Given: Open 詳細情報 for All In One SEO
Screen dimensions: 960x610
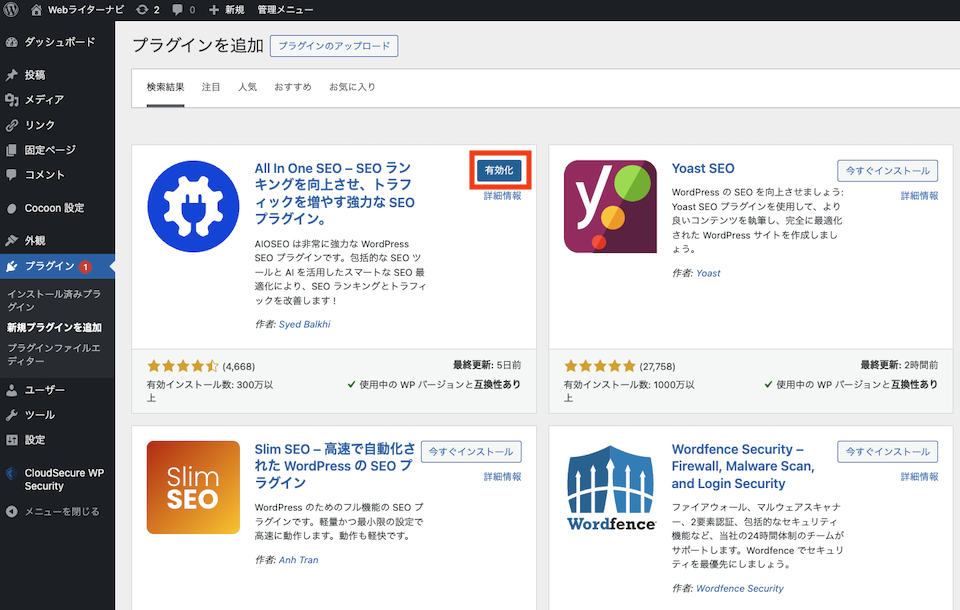Looking at the screenshot, I should (503, 196).
